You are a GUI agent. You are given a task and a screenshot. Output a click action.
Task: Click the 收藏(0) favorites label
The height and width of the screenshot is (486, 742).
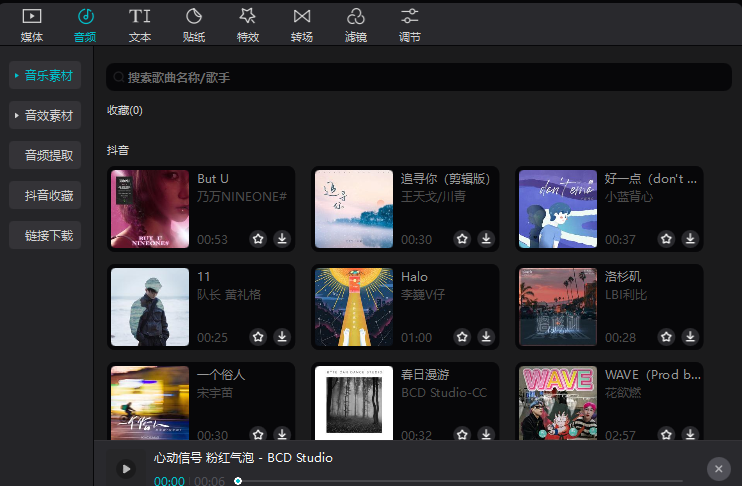[125, 110]
